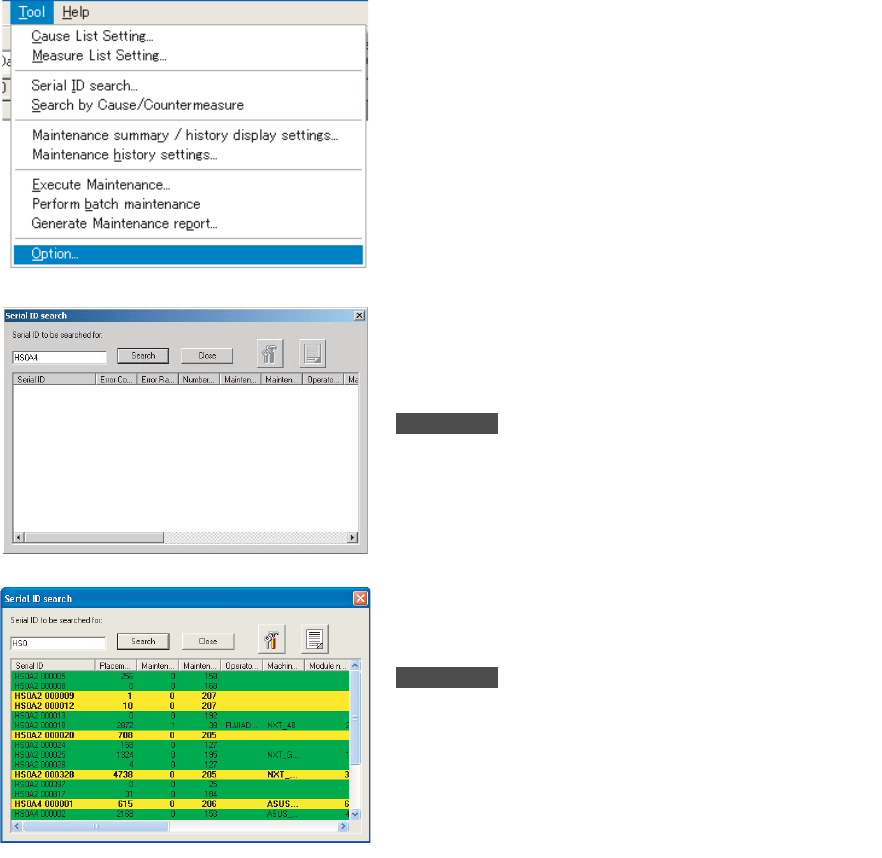Click grayed report sheet icon in empty-results dialog
Image resolution: width=882 pixels, height=858 pixels.
point(313,353)
